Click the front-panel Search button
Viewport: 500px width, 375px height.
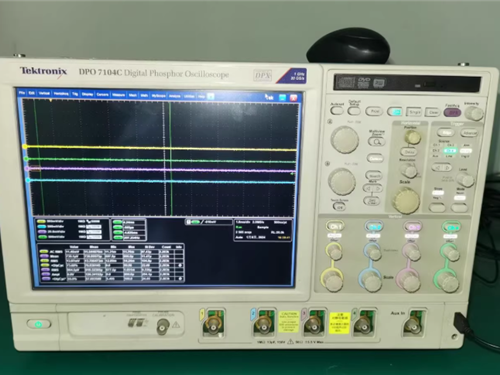click(374, 176)
